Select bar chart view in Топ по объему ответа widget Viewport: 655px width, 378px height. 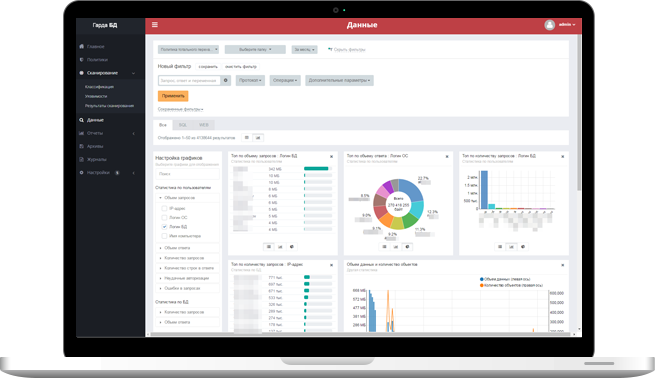tap(396, 247)
